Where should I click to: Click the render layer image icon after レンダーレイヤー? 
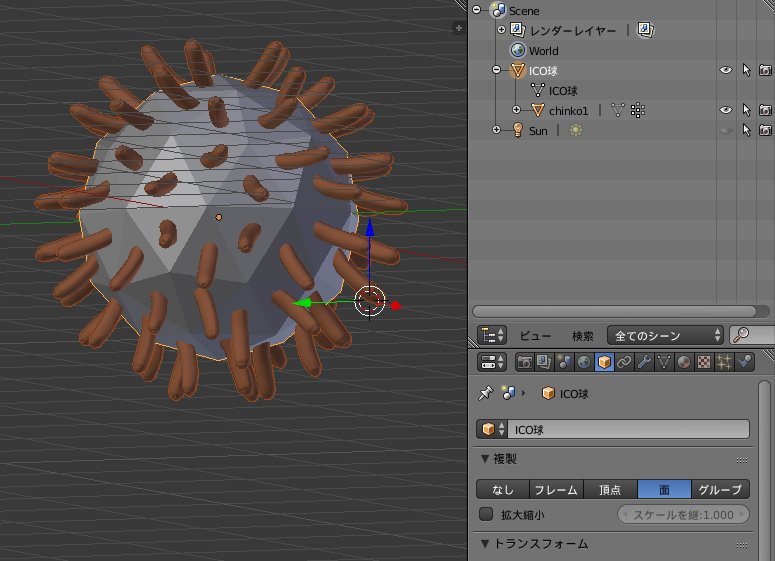tap(645, 30)
